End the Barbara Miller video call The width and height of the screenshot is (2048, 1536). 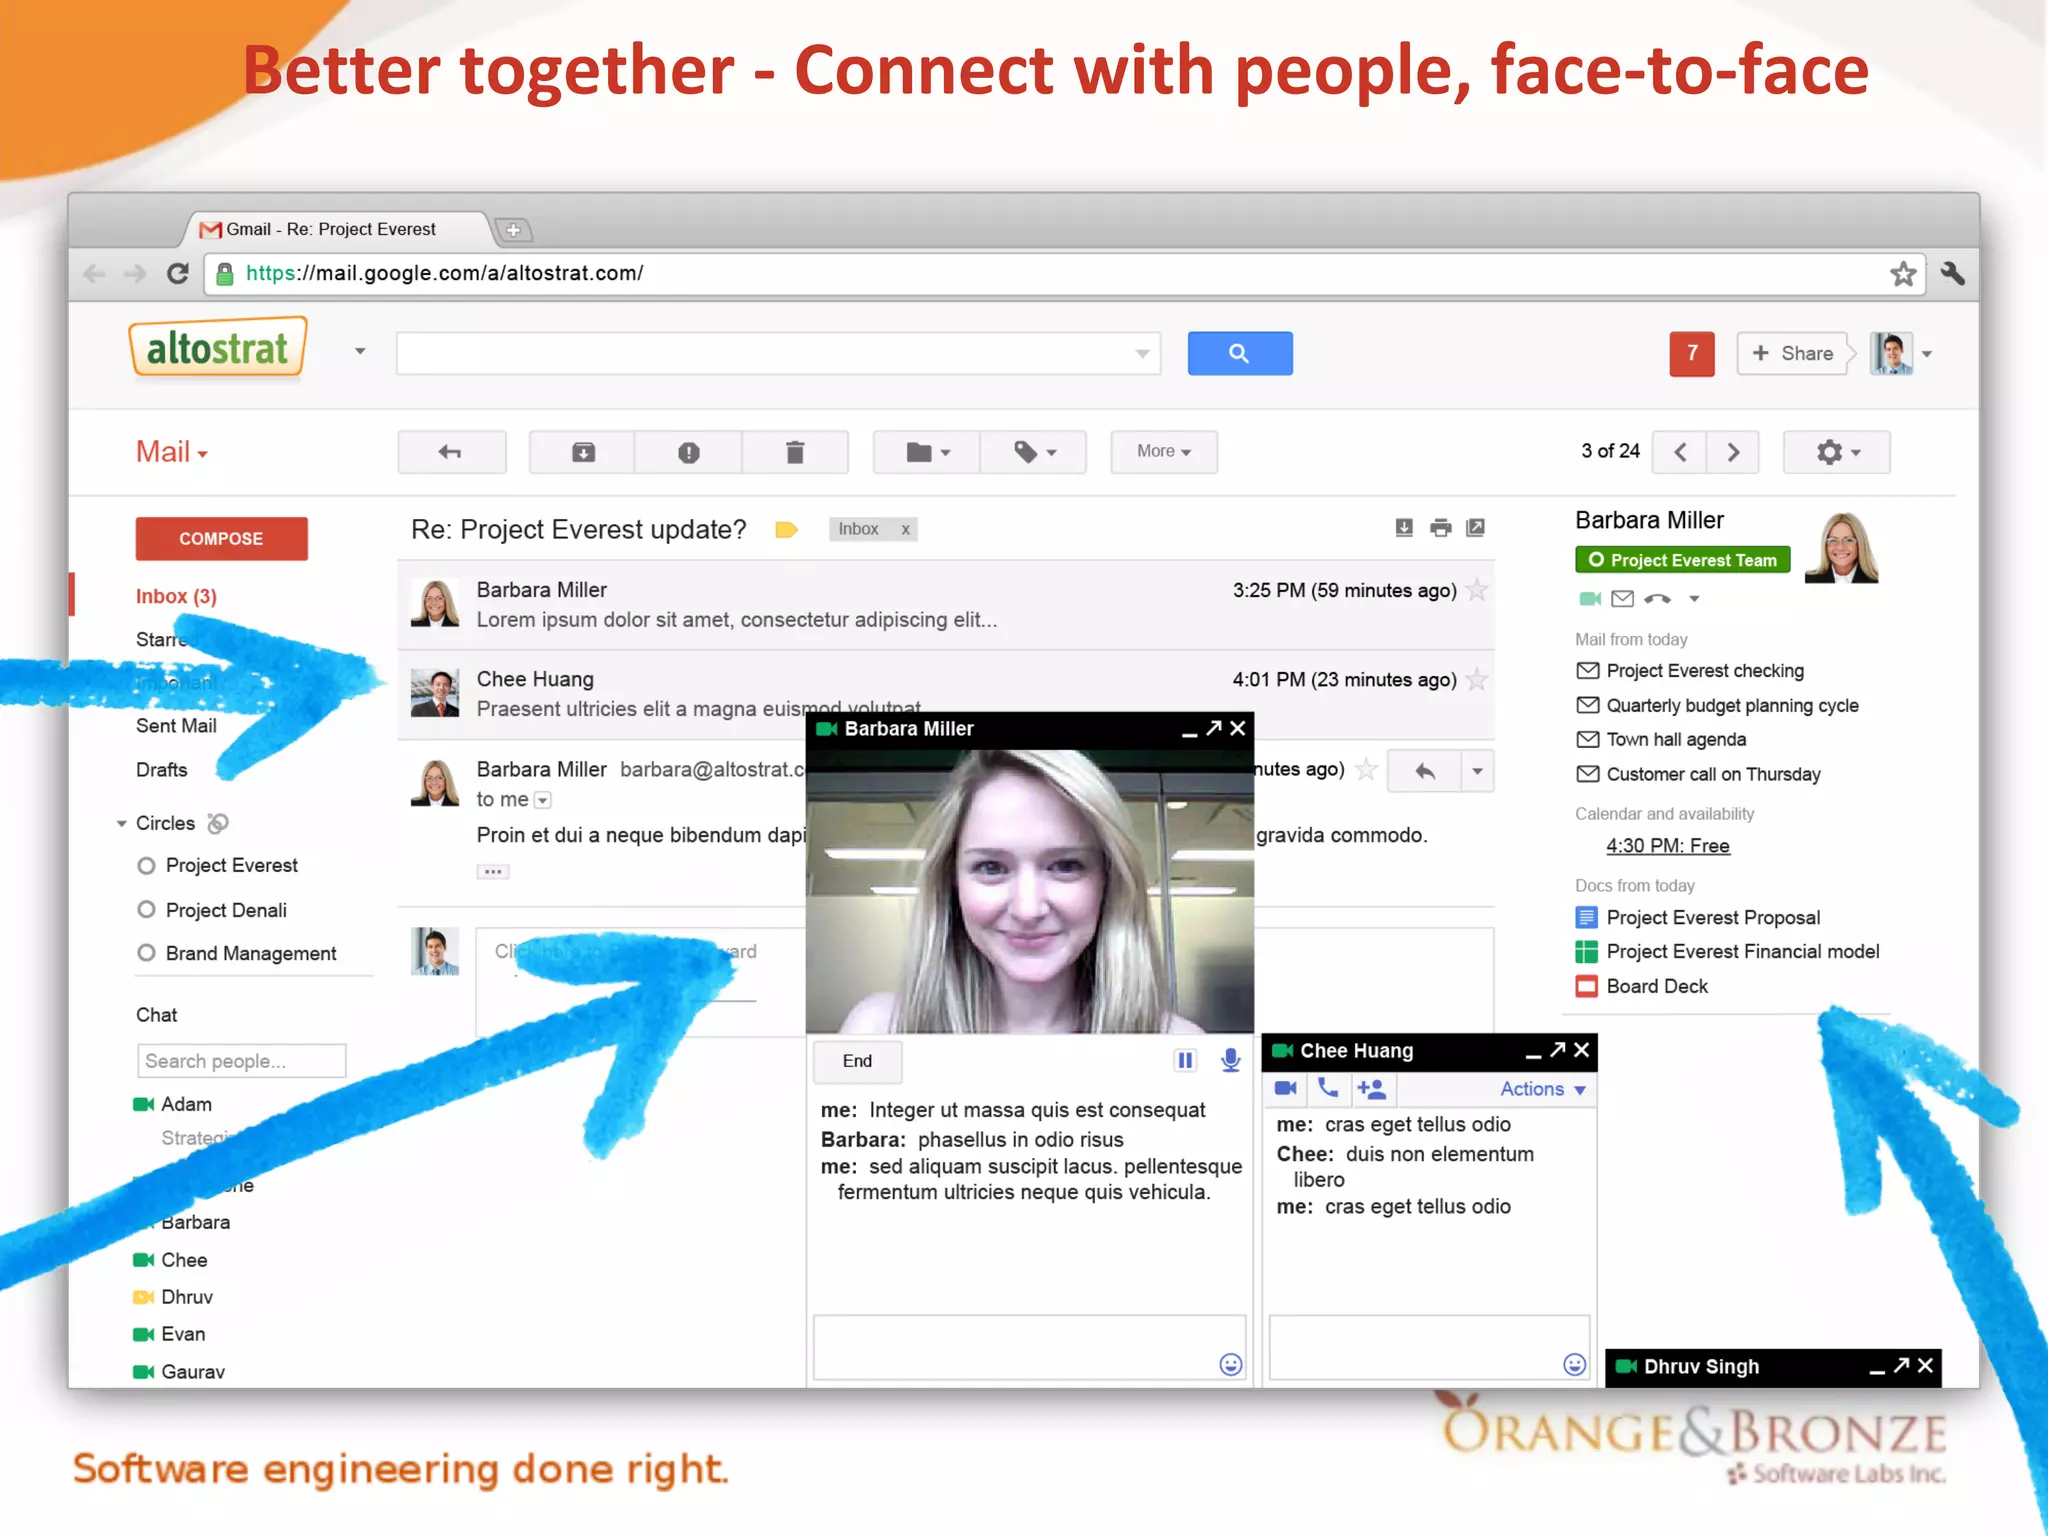coord(857,1061)
